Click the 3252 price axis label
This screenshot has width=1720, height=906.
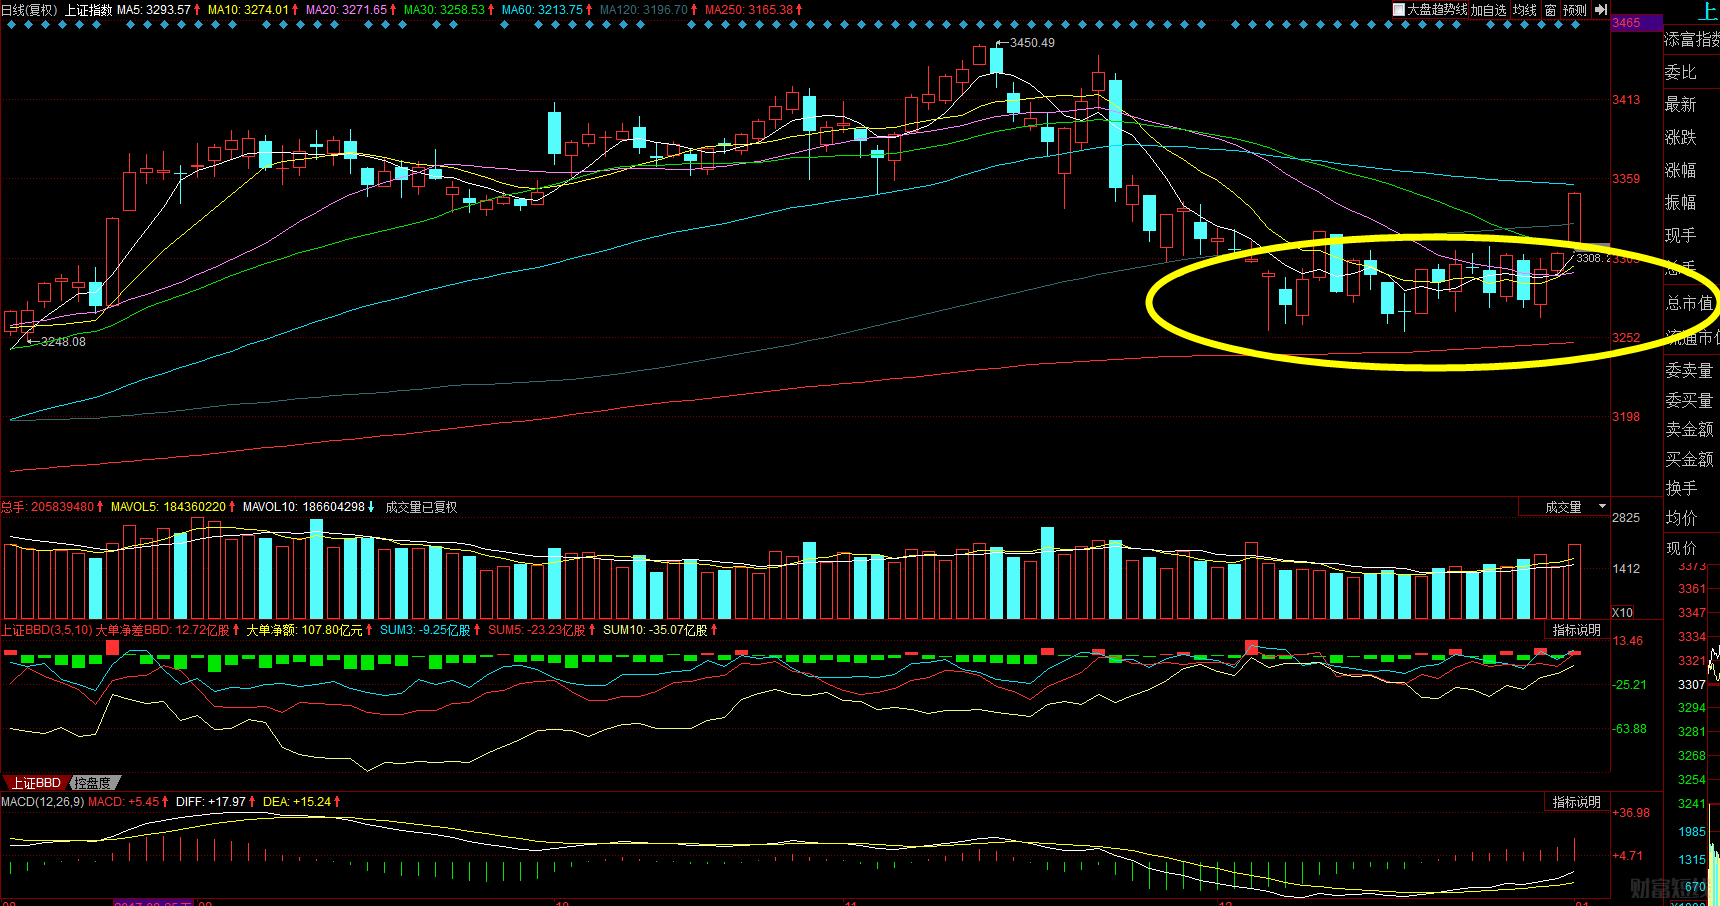(1626, 338)
